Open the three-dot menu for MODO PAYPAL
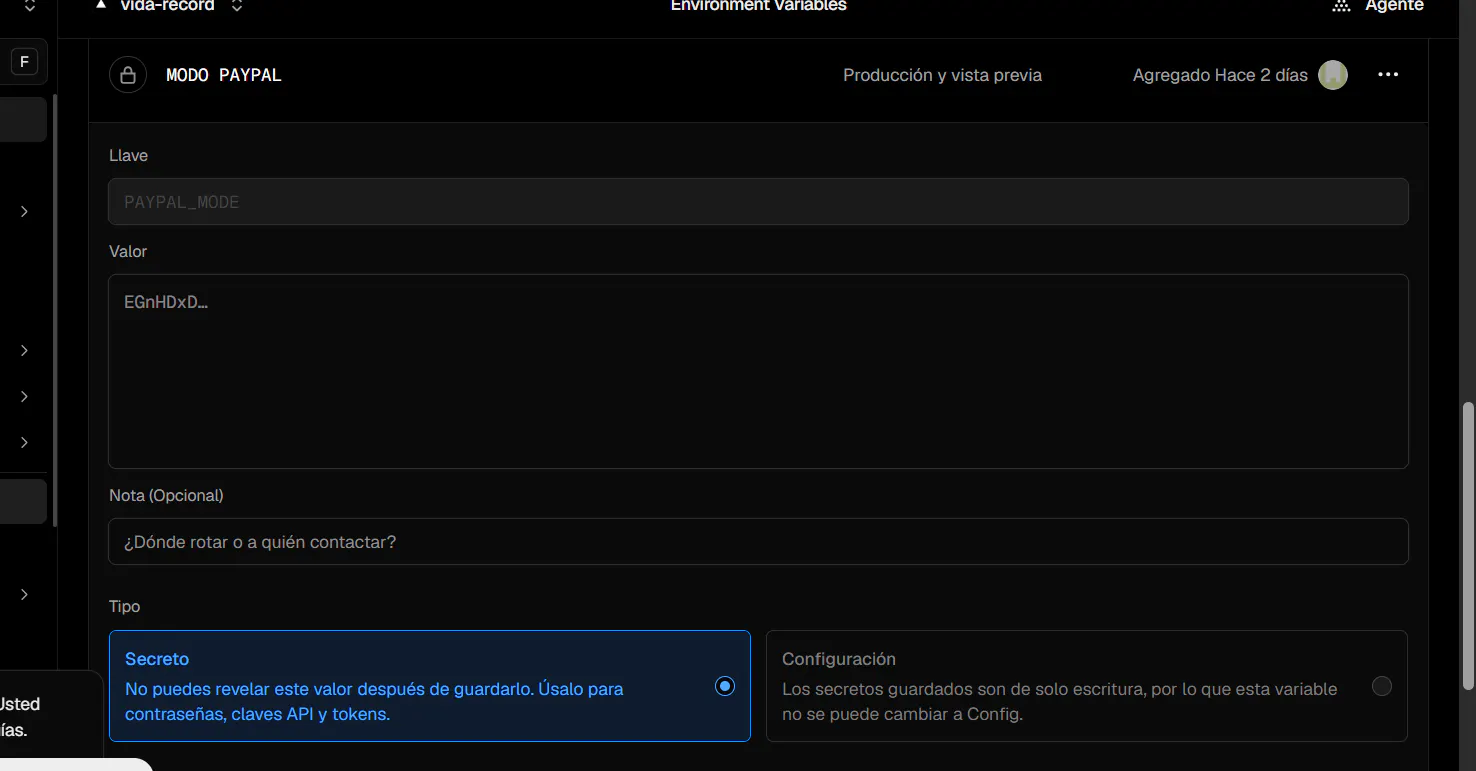The height and width of the screenshot is (771, 1476). click(x=1388, y=75)
